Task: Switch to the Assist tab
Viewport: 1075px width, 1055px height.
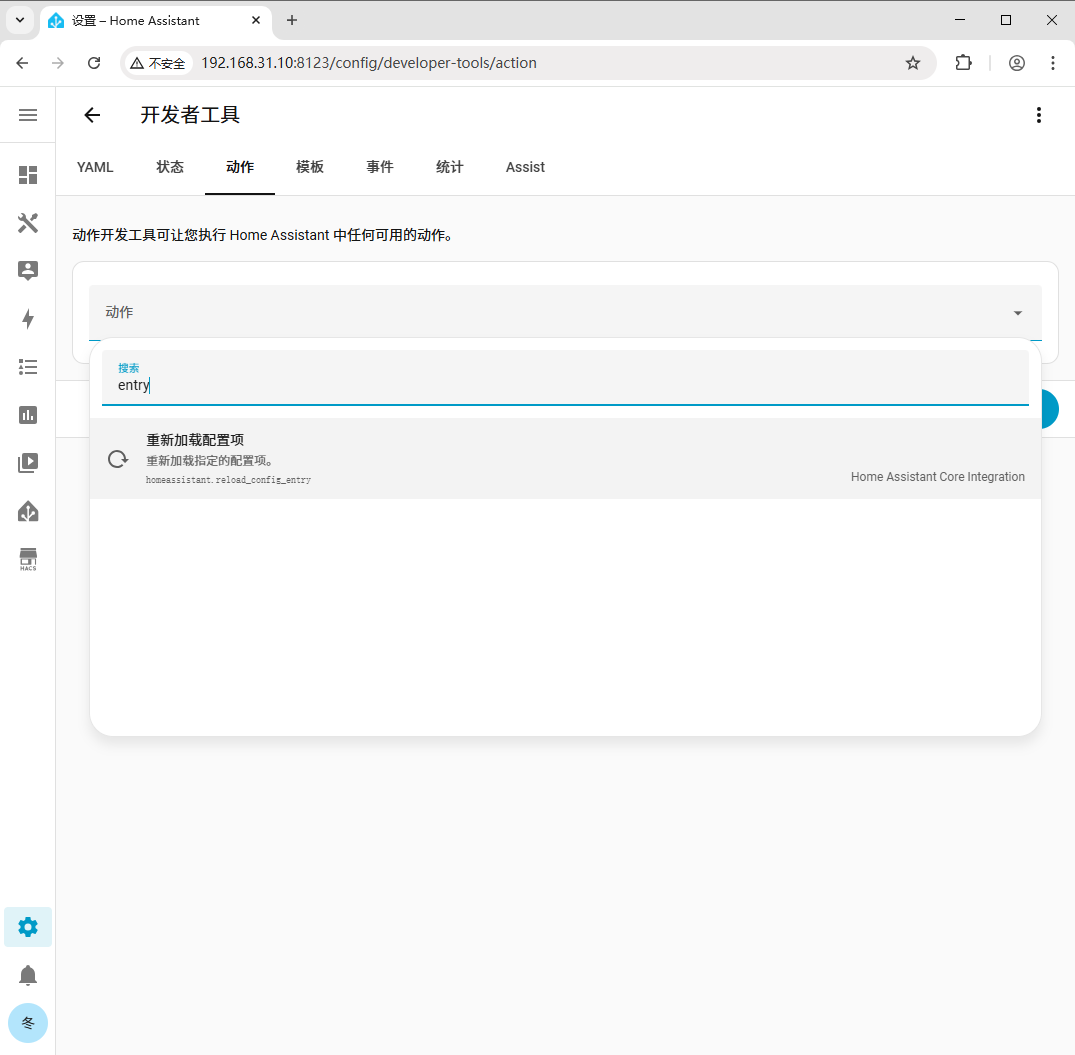Action: [525, 167]
